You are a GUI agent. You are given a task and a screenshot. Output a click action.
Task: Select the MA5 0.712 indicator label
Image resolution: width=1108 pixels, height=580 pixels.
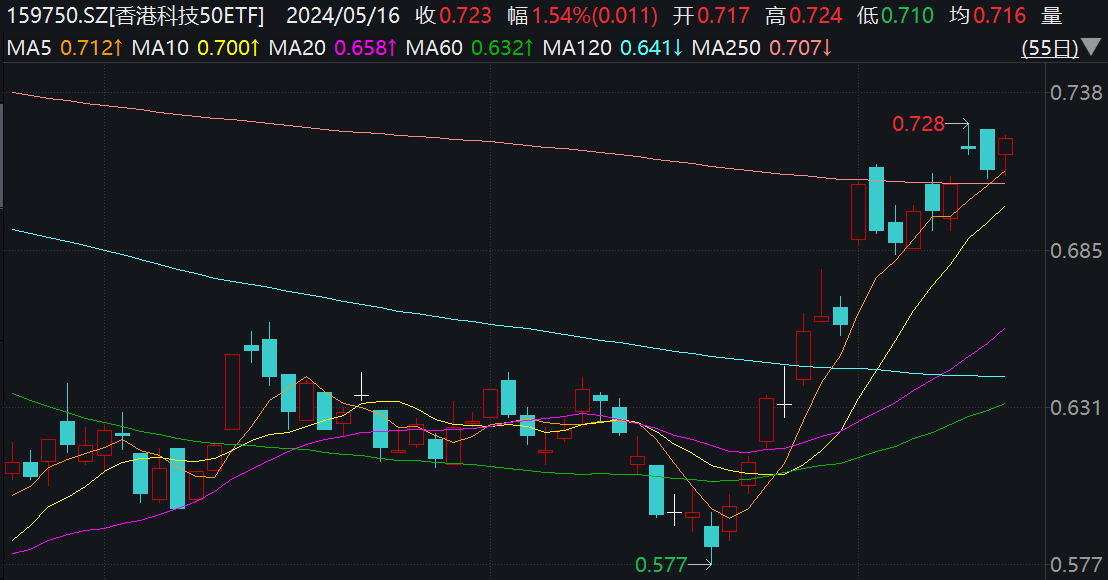(x=64, y=48)
